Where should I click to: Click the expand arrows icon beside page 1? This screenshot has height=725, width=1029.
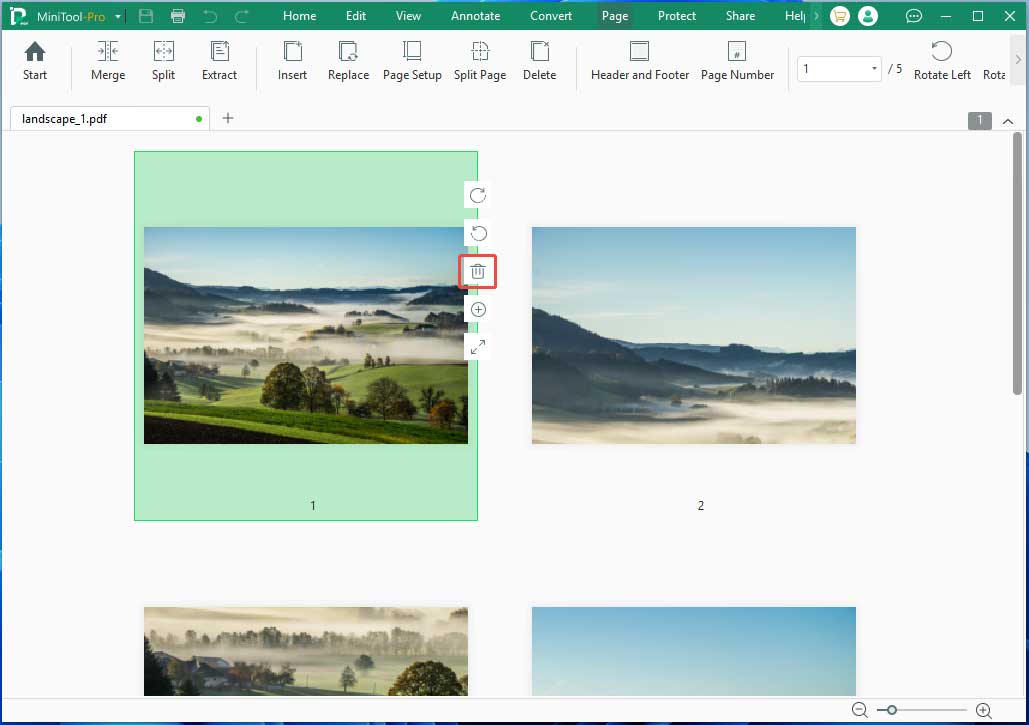pyautogui.click(x=478, y=346)
